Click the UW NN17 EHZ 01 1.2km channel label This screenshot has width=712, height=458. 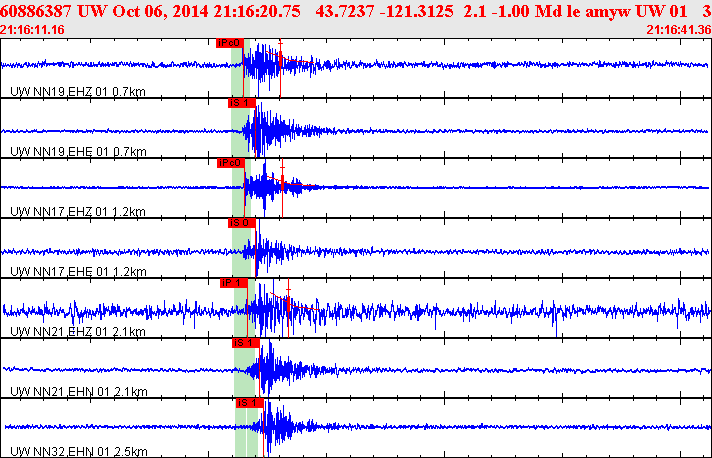[x=78, y=212]
